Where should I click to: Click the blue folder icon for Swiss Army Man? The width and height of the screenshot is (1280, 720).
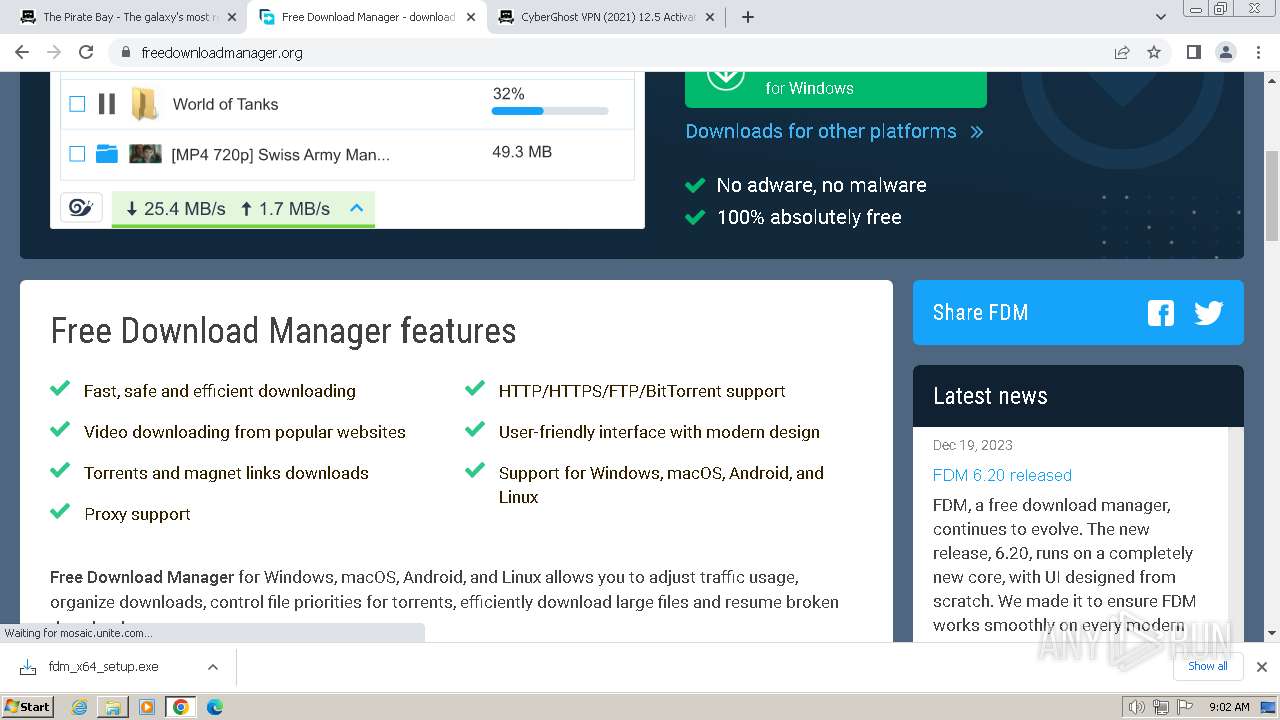(107, 154)
